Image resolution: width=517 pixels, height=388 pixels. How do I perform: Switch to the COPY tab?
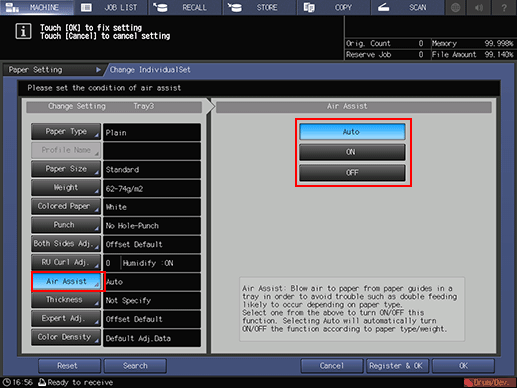[x=333, y=7]
